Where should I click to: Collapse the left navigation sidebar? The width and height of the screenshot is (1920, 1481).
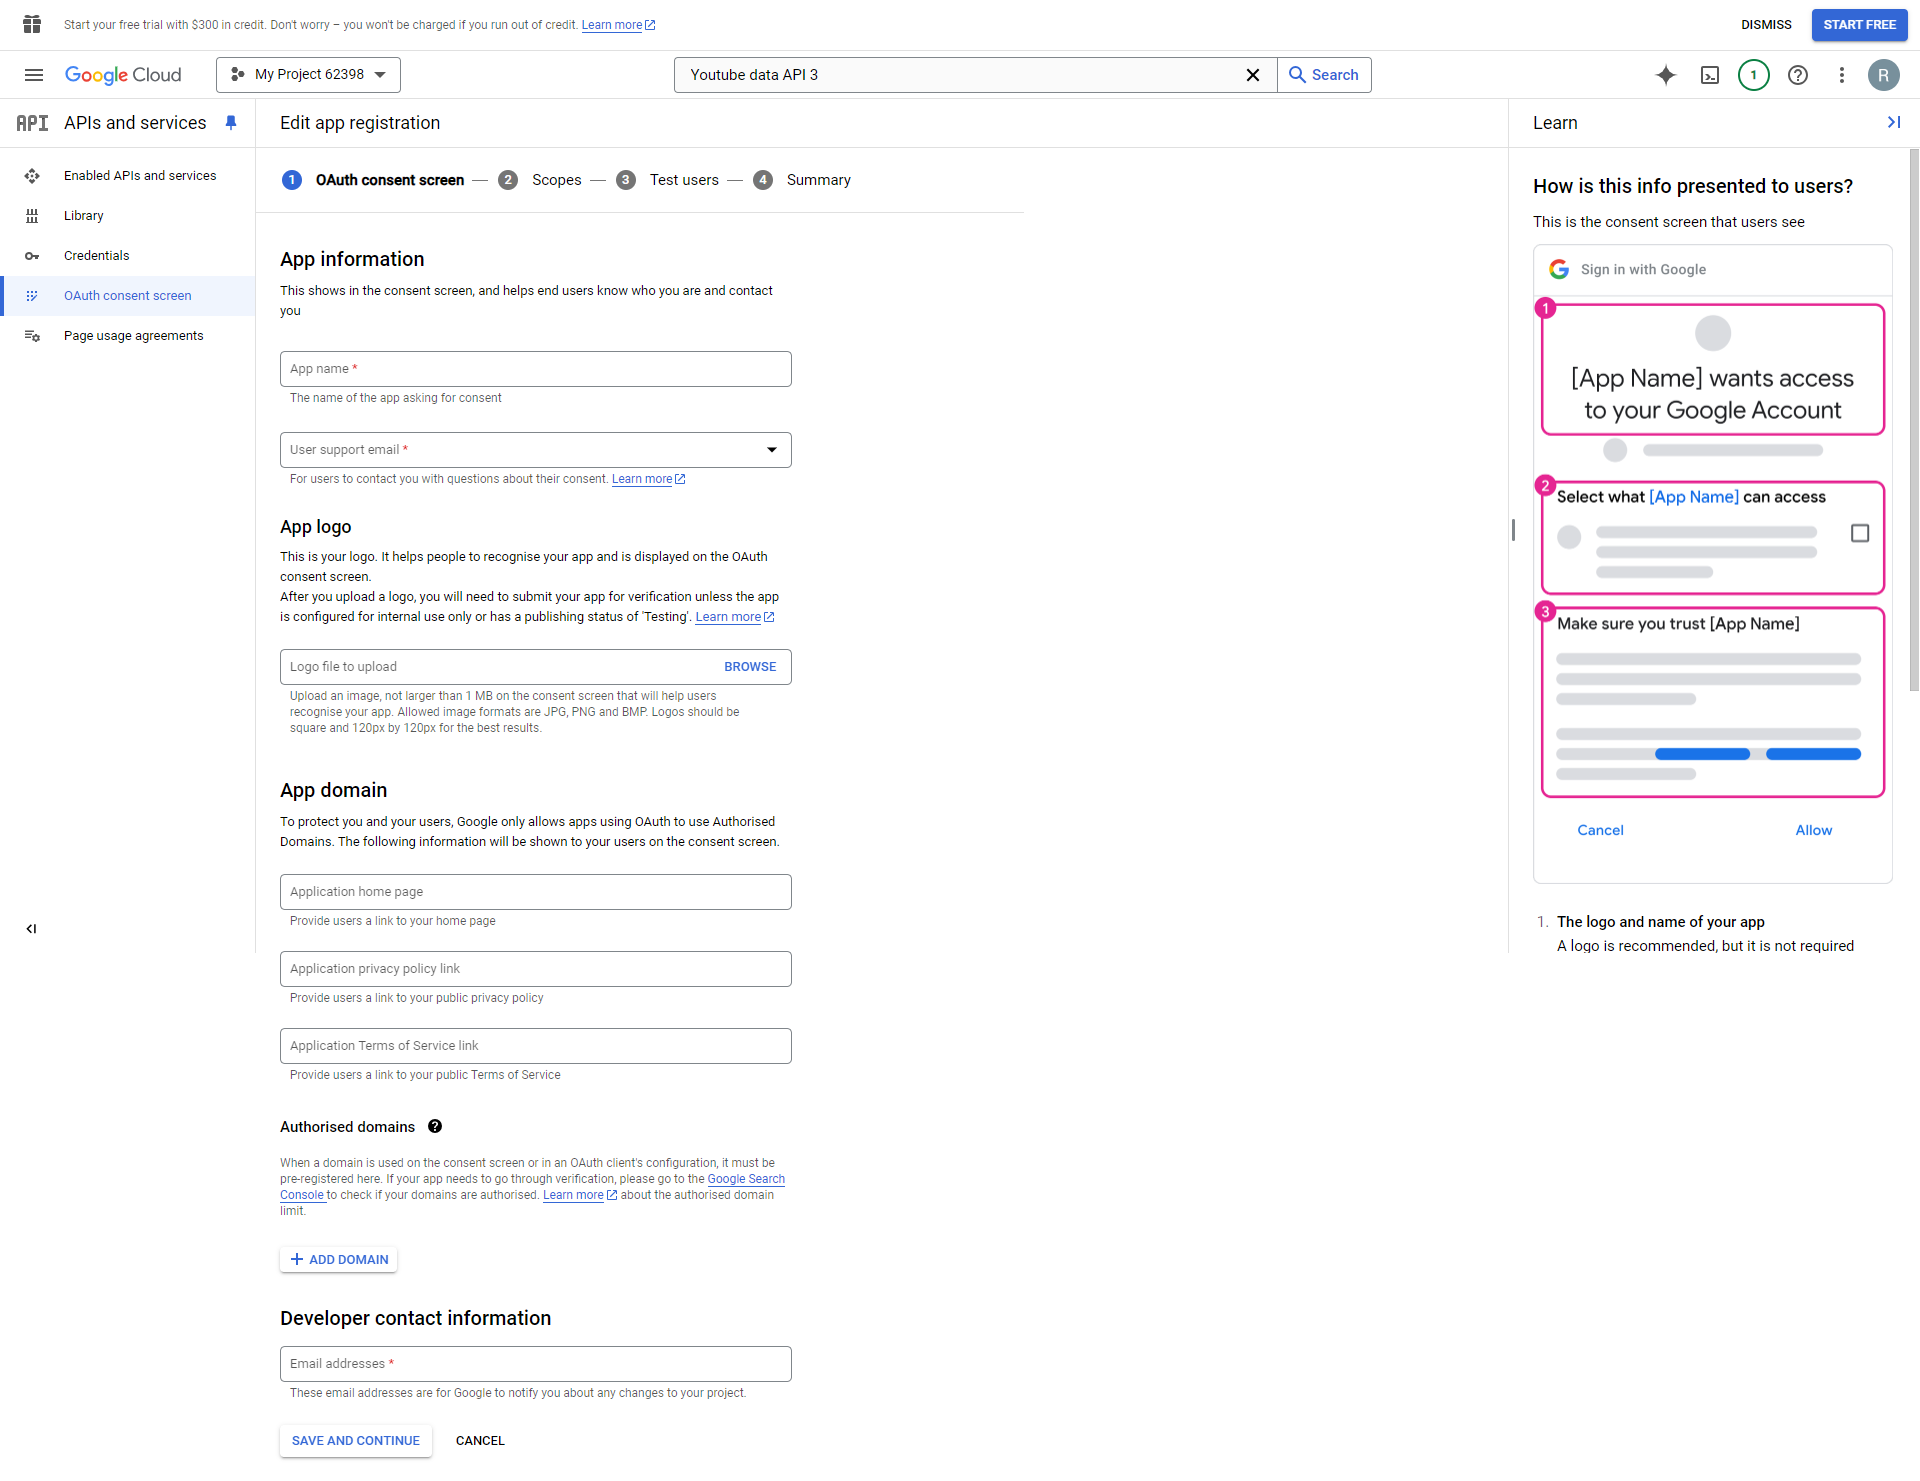coord(31,929)
